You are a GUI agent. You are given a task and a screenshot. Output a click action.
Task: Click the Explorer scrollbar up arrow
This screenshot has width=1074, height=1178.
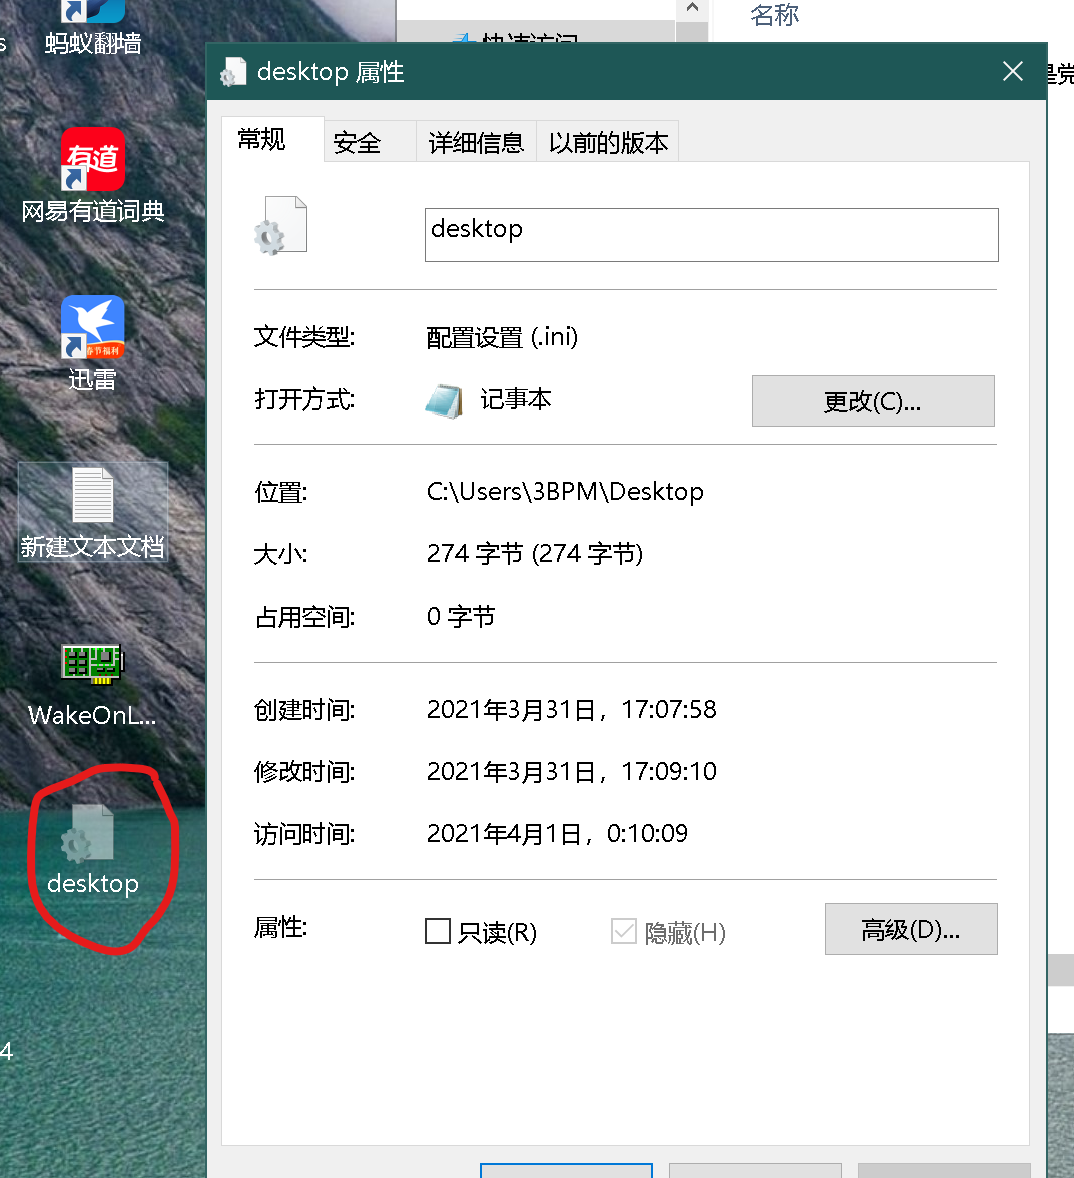693,9
